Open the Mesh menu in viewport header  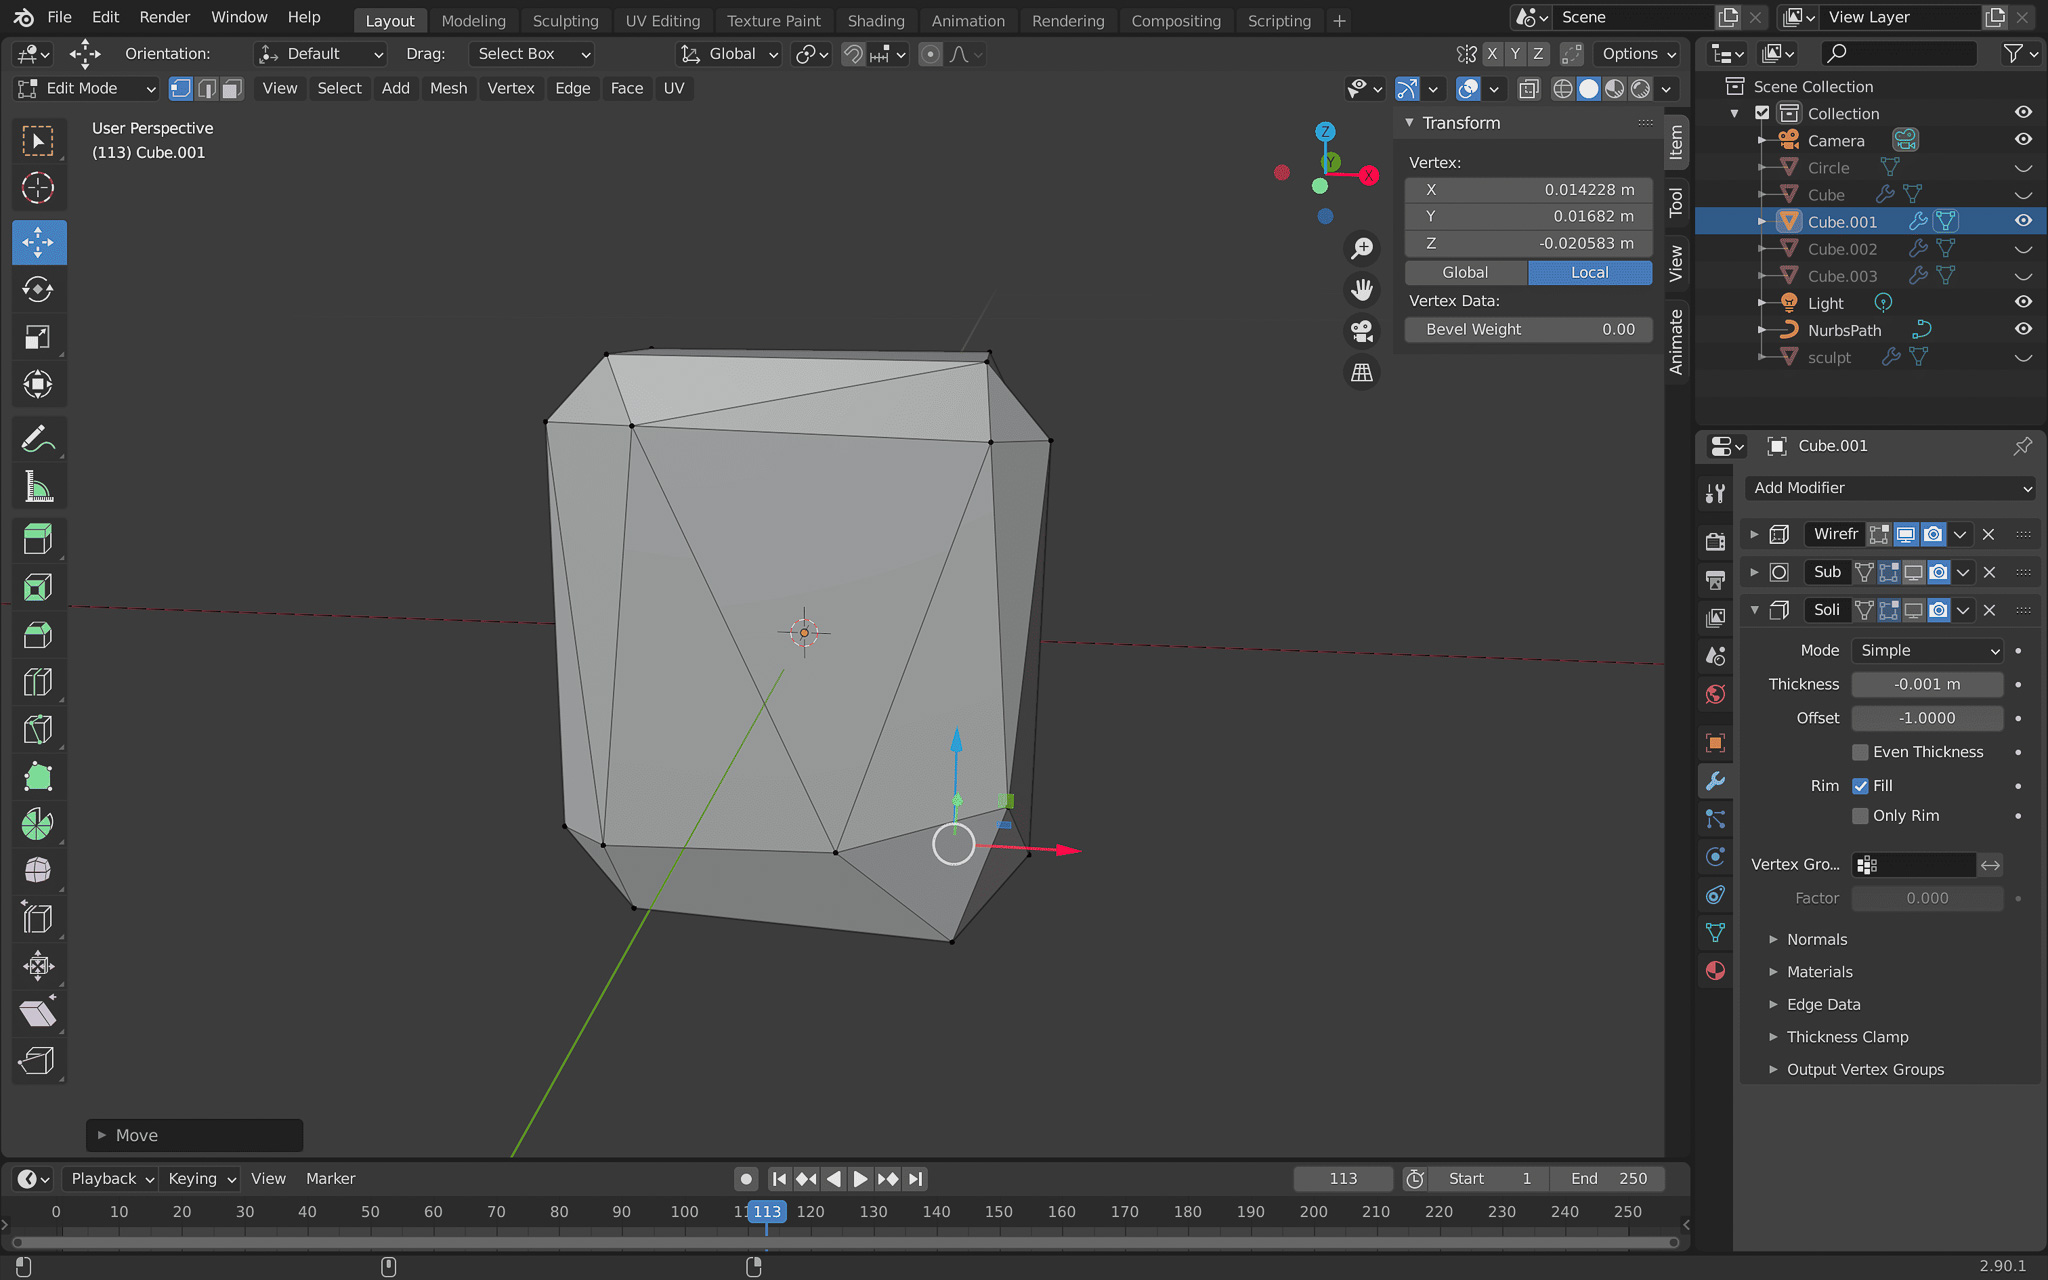click(x=448, y=88)
